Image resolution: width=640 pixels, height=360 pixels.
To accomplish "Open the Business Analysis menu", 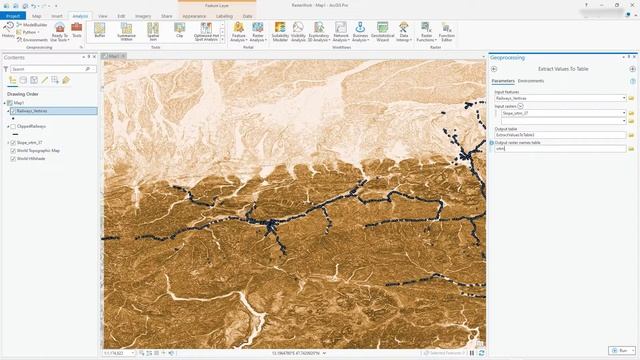I will click(x=360, y=32).
